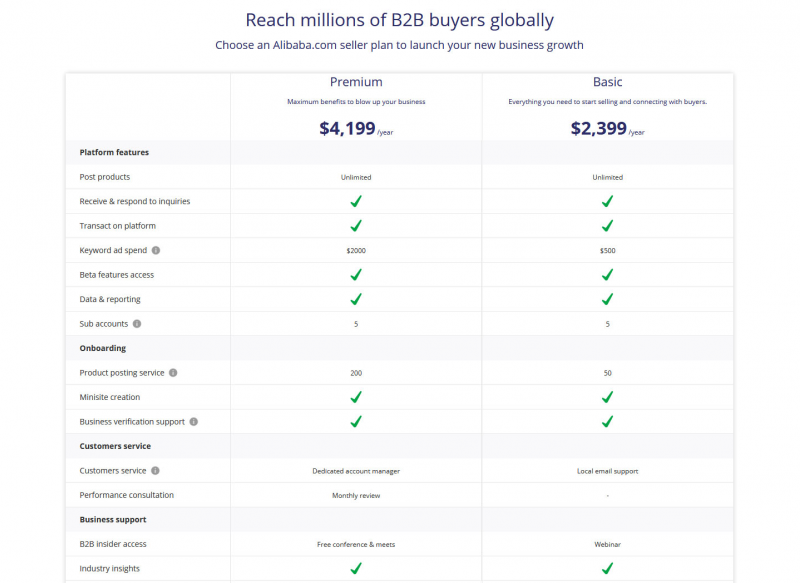The width and height of the screenshot is (800, 583).
Task: Click the "Business support" section header
Action: click(x=113, y=520)
